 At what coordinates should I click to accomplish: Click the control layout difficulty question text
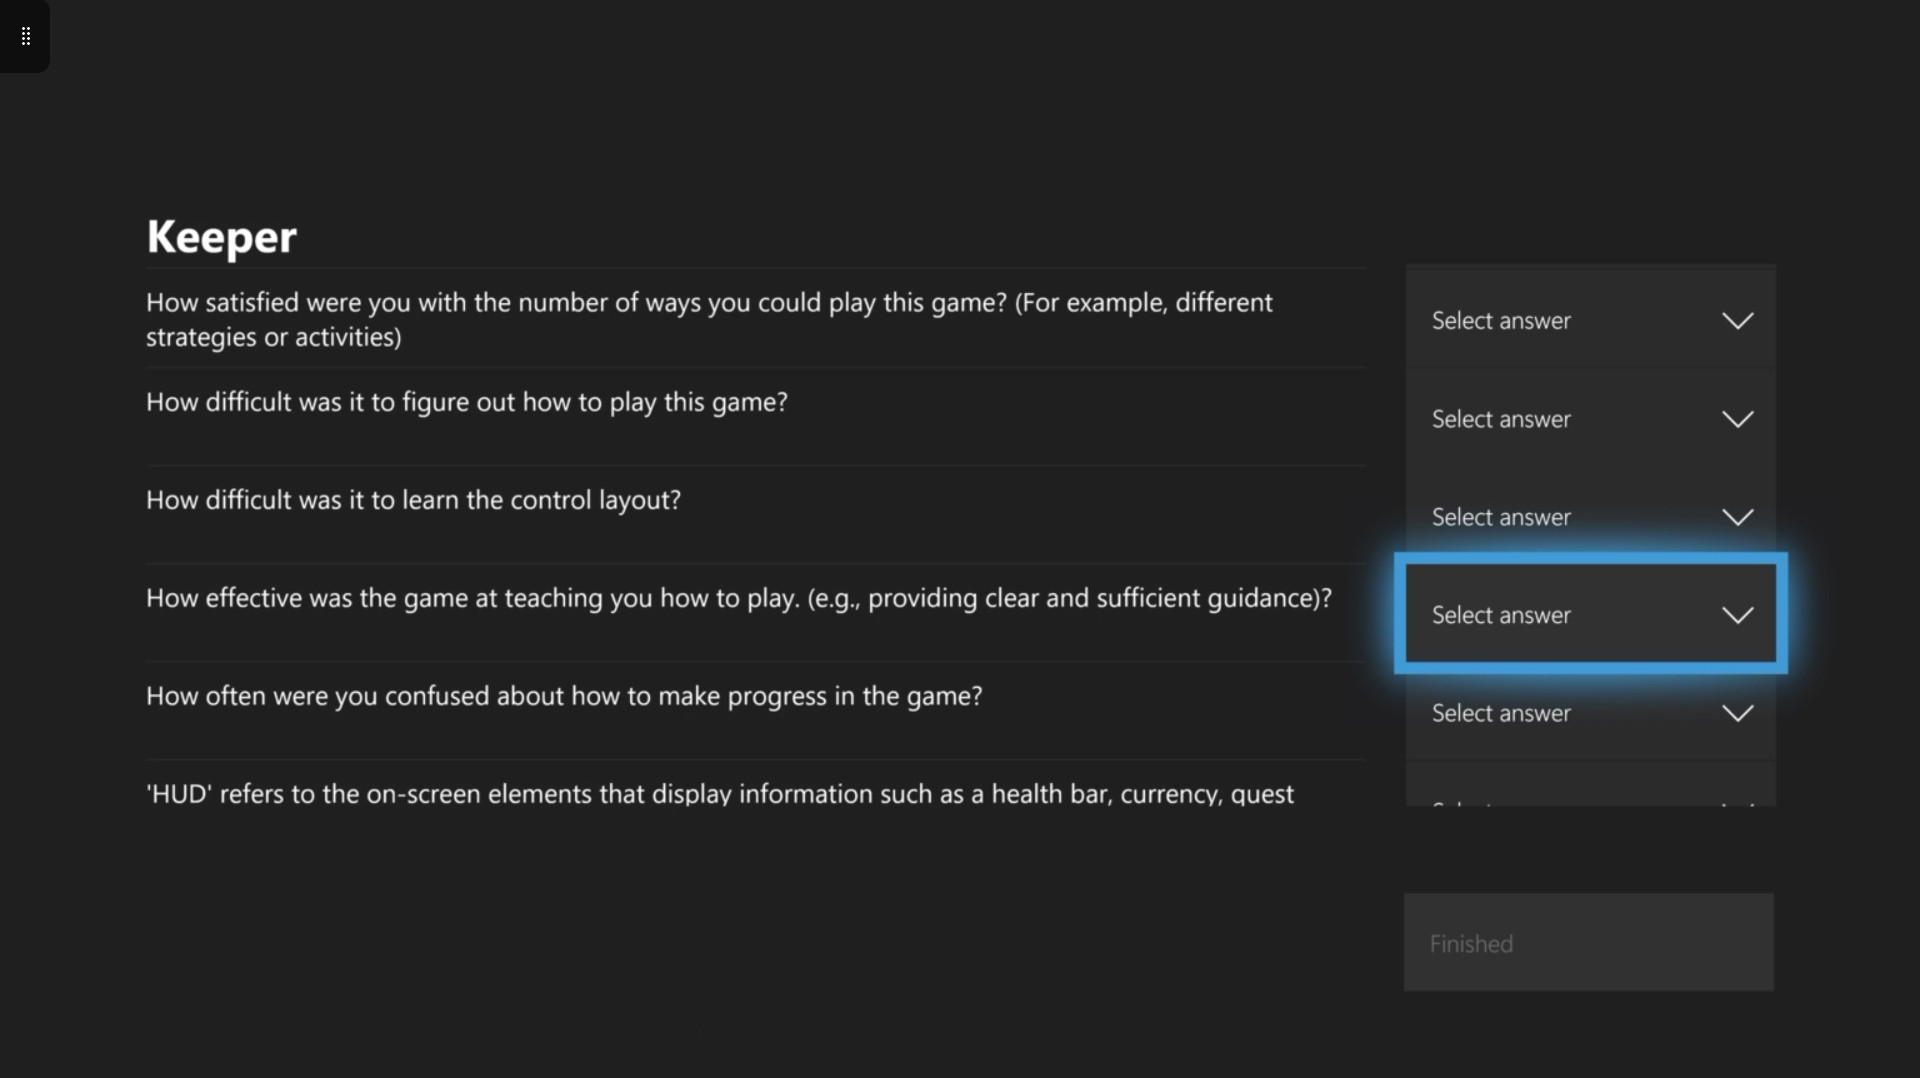pos(413,500)
